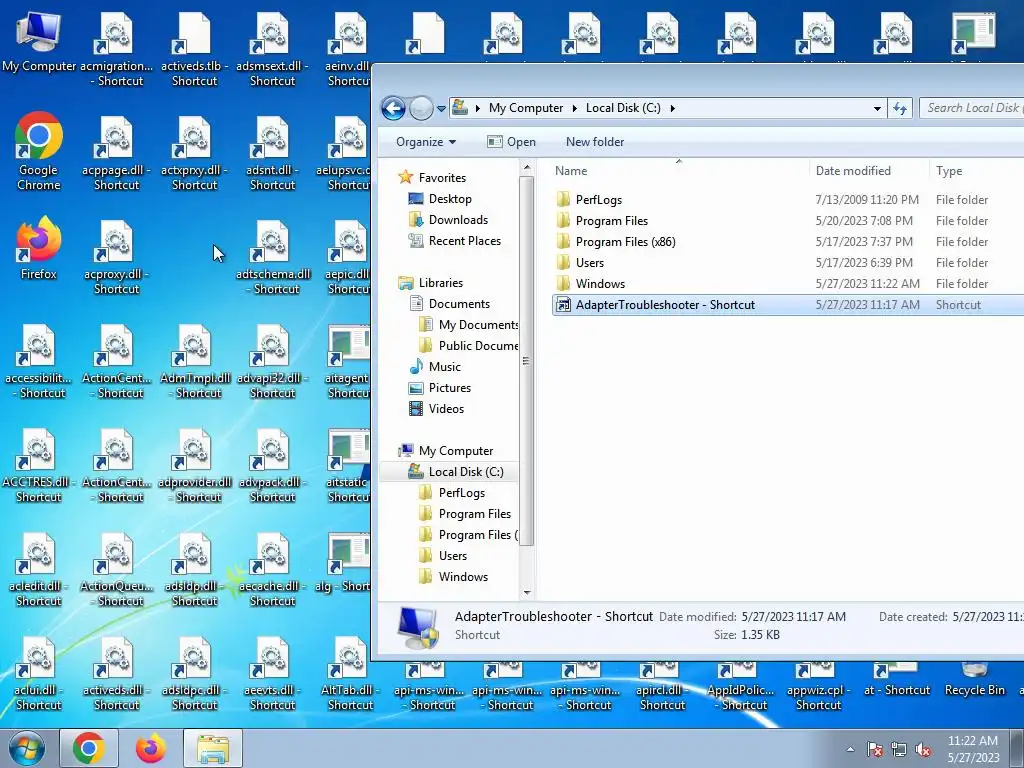Open recent pages dropdown beside Forward button
1024x768 pixels.
point(441,108)
